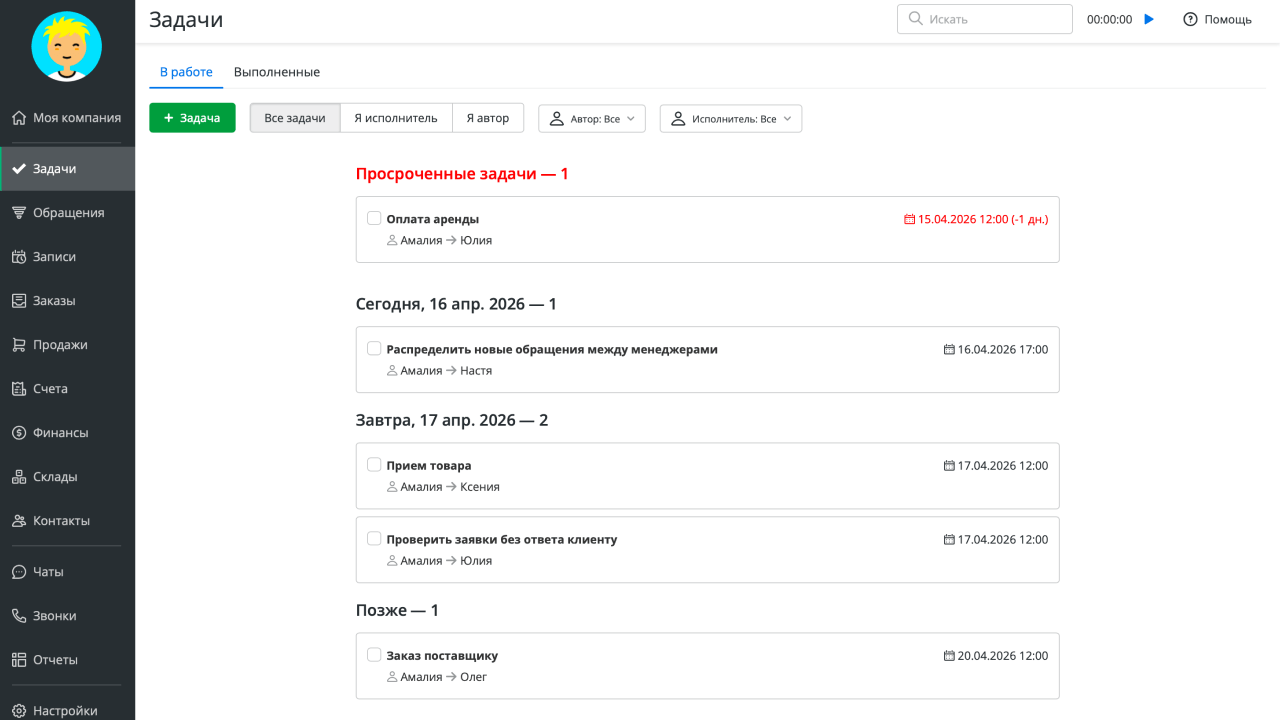Open the Записи section

pos(54,256)
